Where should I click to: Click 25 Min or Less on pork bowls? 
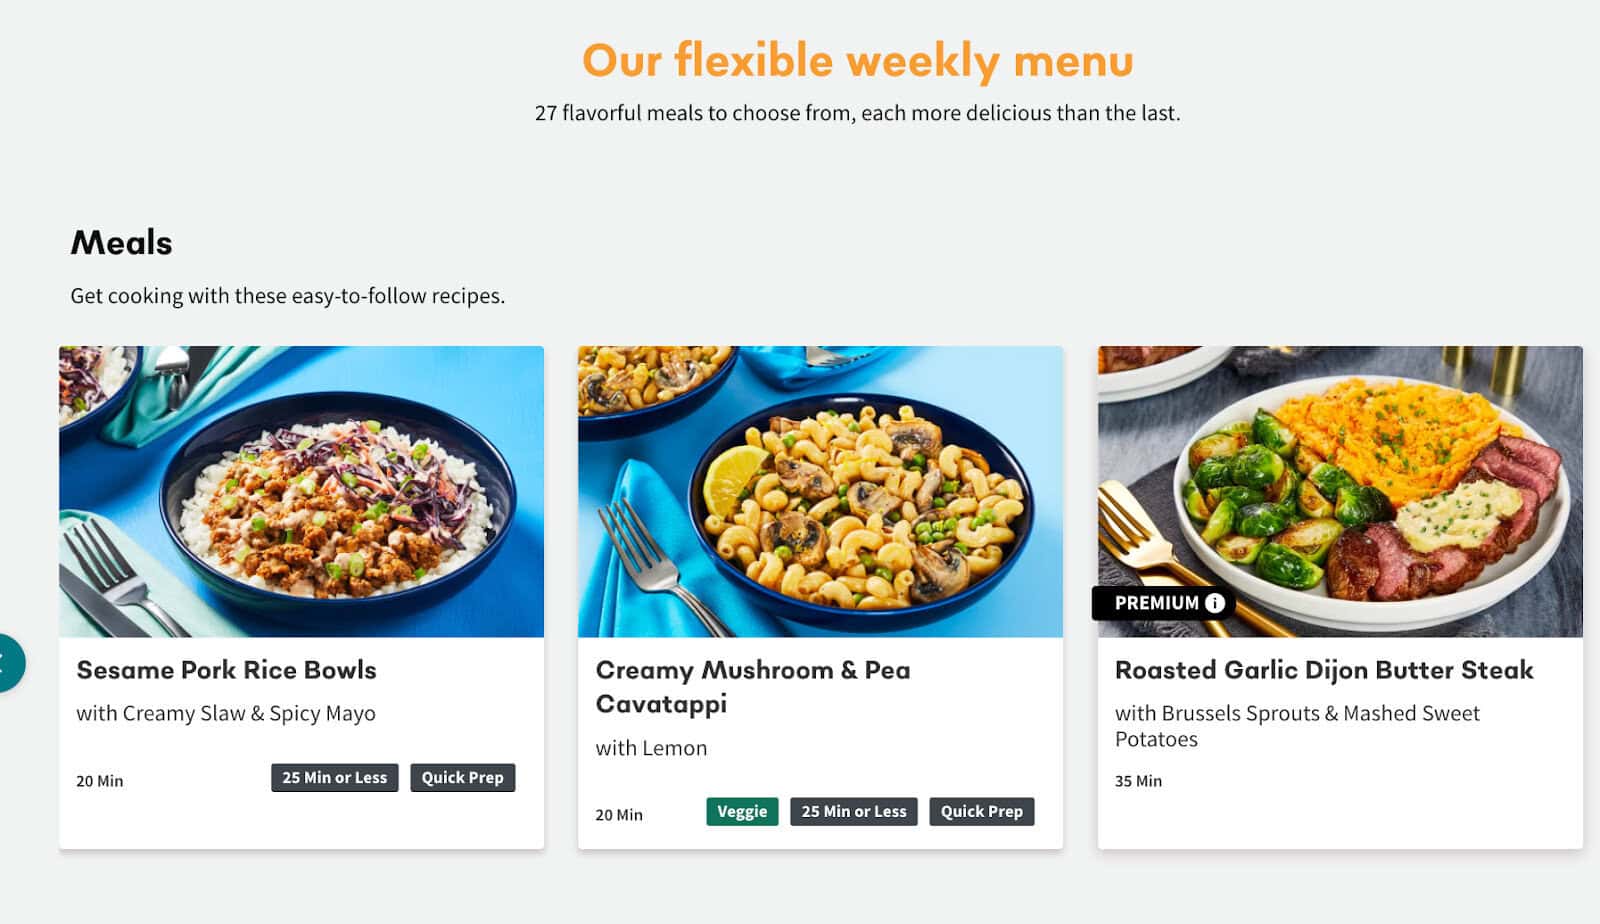(334, 777)
